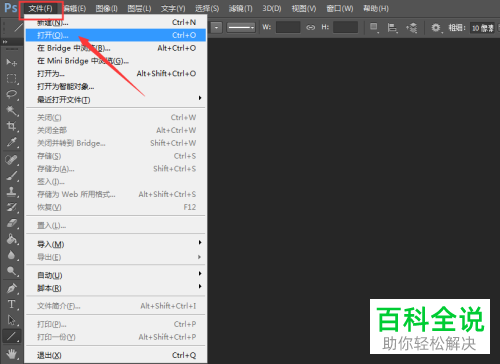
Task: Select the Dodge tool
Action: (x=12, y=271)
